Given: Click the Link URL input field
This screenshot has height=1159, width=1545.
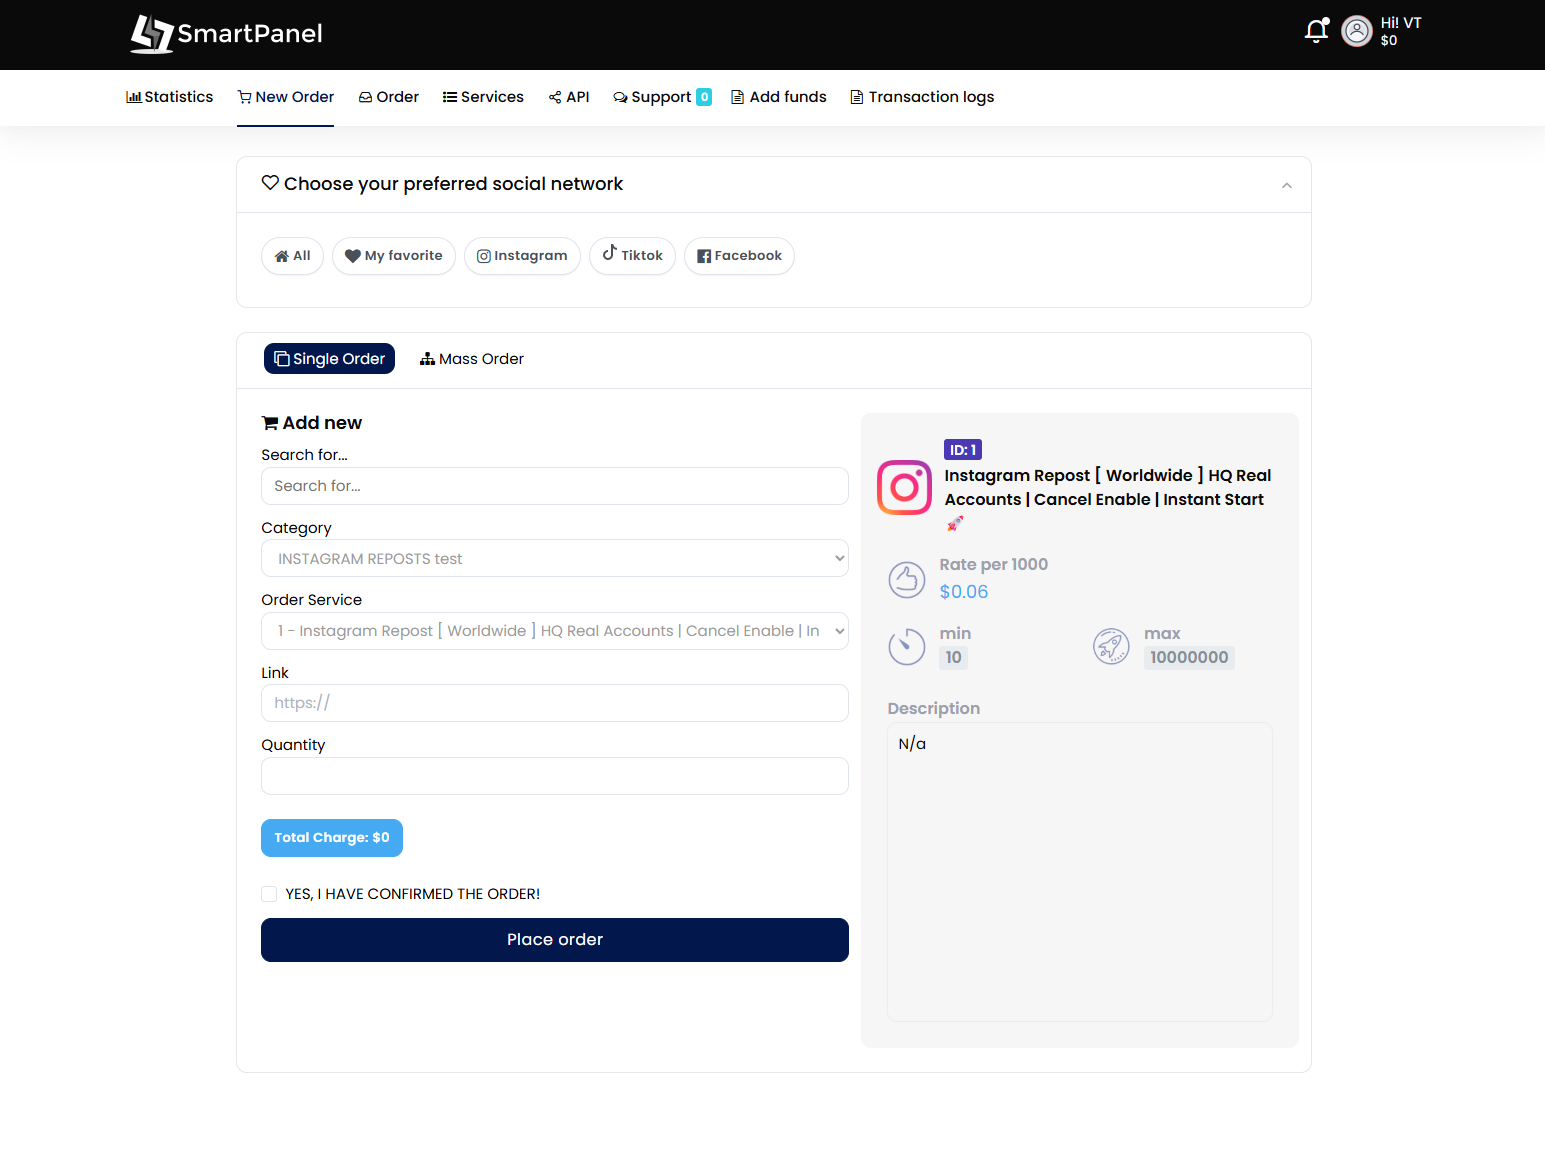Looking at the screenshot, I should pos(554,703).
